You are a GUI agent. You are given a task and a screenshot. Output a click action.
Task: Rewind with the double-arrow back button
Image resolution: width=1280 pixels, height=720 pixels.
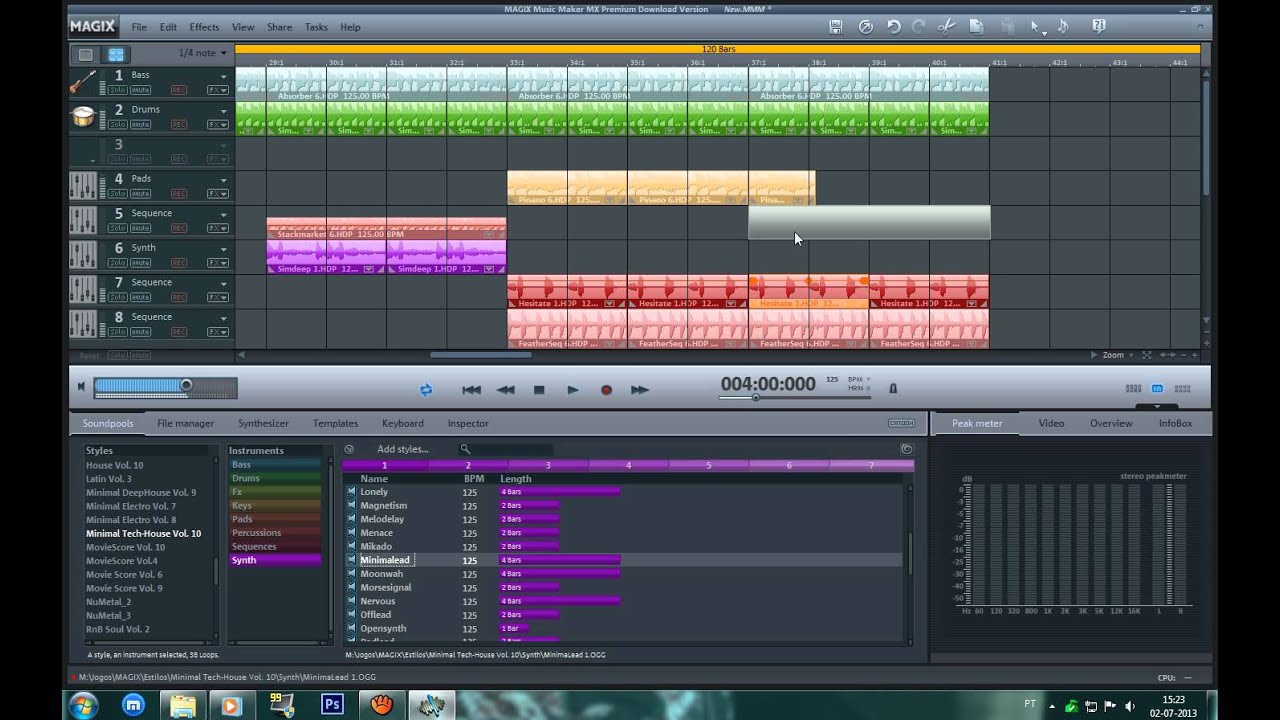506,390
